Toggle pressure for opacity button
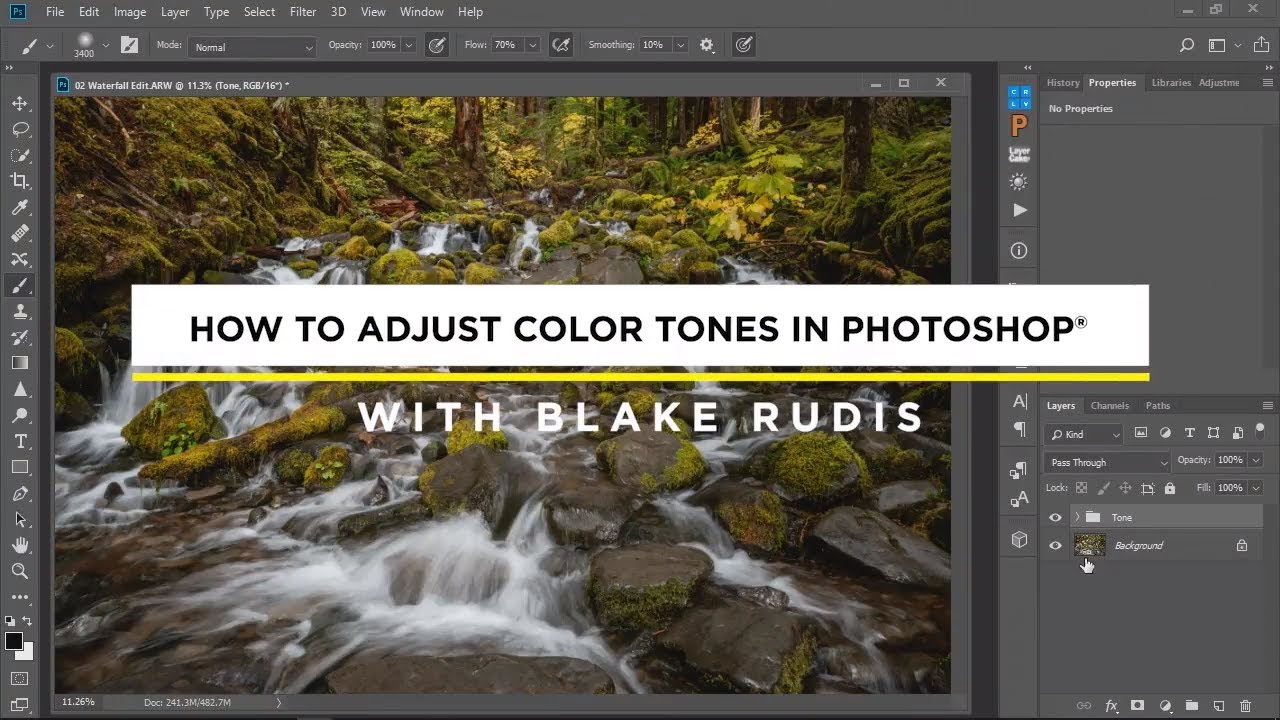The height and width of the screenshot is (720, 1280). click(x=436, y=45)
